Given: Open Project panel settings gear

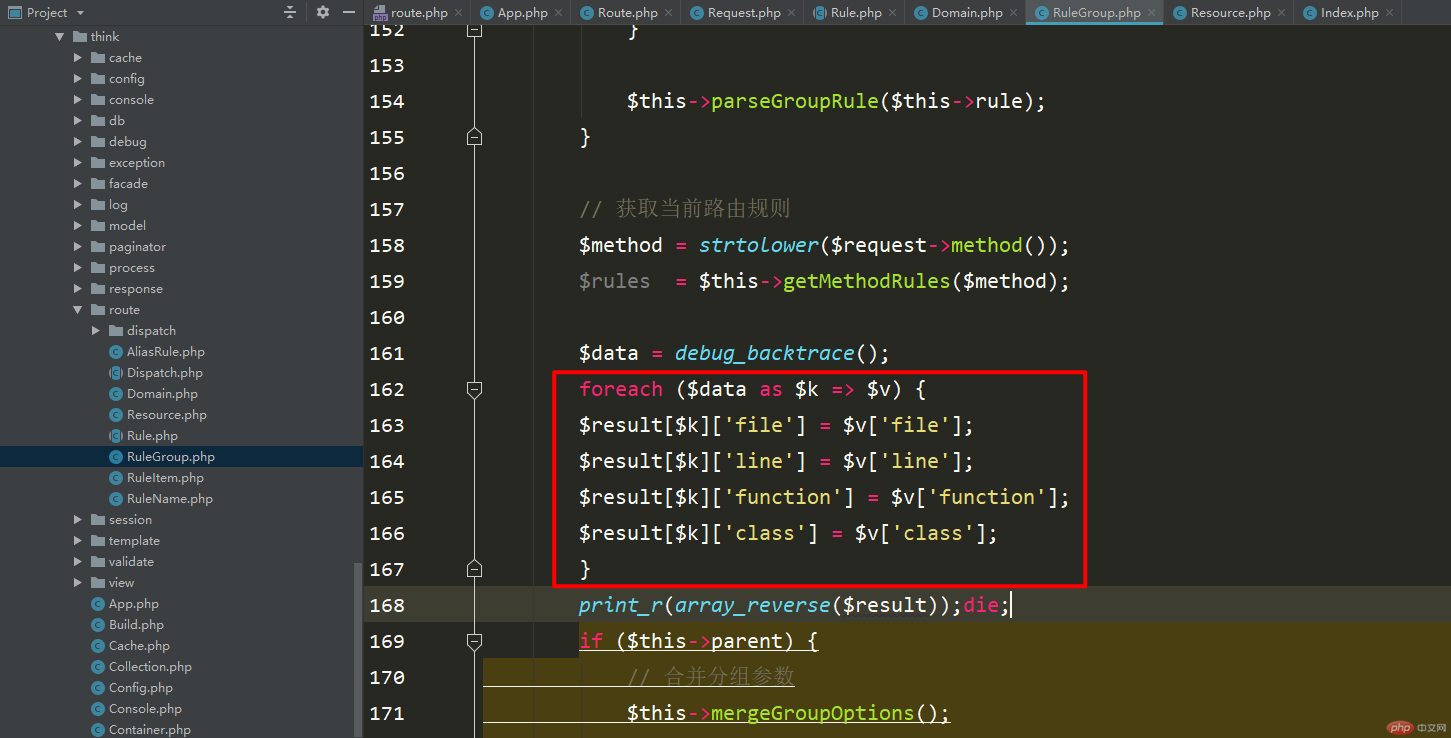Looking at the screenshot, I should [x=323, y=12].
